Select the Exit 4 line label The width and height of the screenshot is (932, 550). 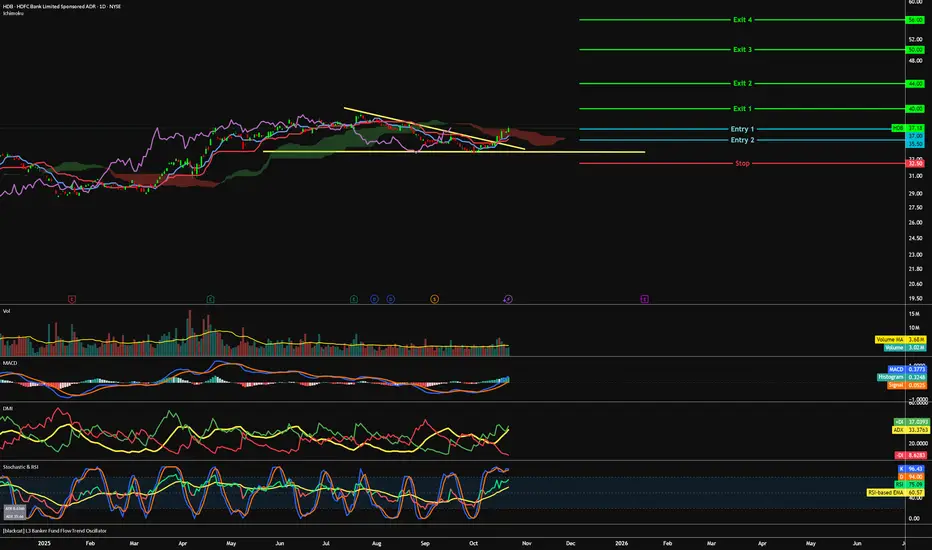point(742,20)
